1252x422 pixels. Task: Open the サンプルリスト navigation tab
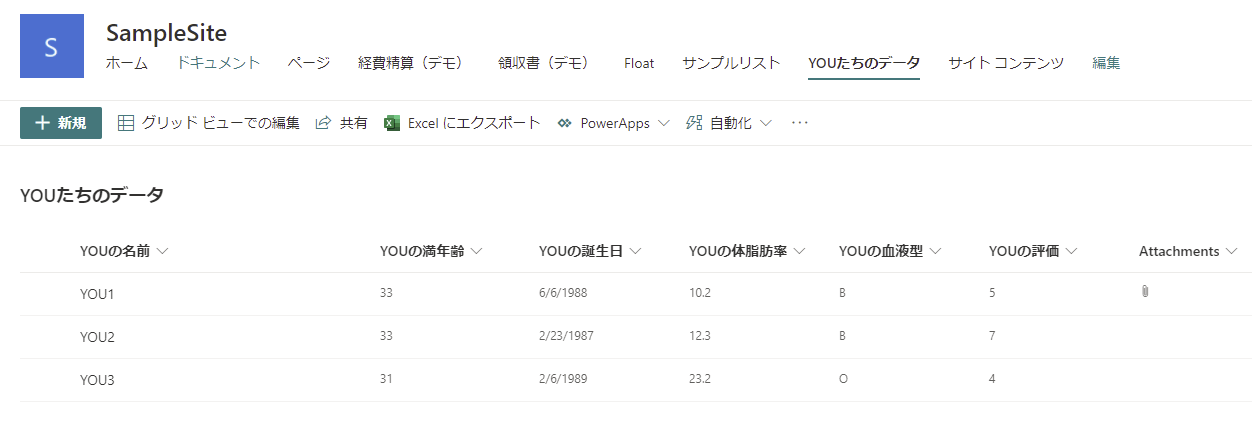click(731, 63)
